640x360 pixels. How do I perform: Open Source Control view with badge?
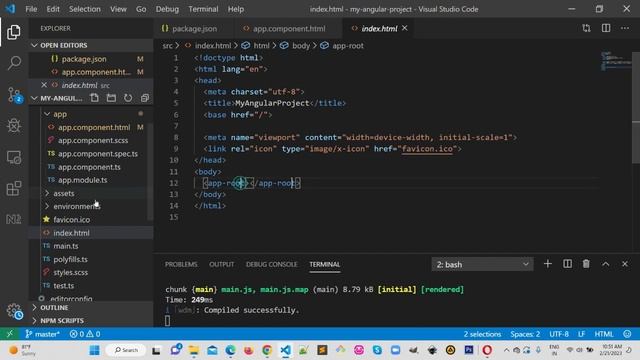point(14,95)
